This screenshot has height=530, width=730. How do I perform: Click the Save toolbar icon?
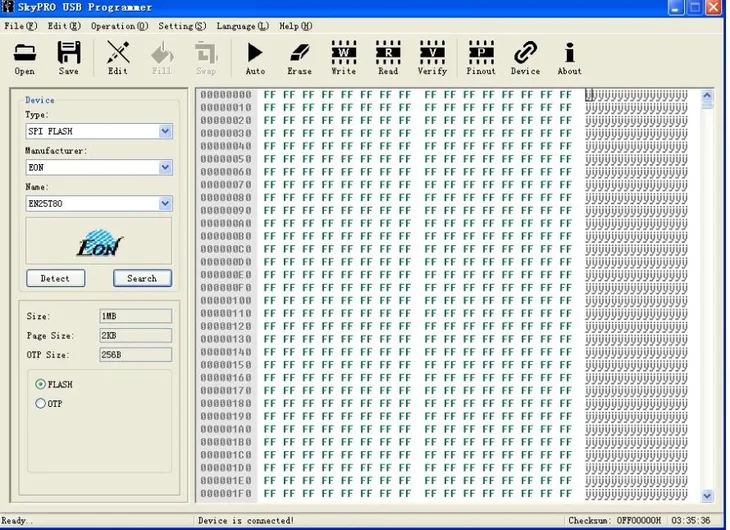[x=68, y=58]
